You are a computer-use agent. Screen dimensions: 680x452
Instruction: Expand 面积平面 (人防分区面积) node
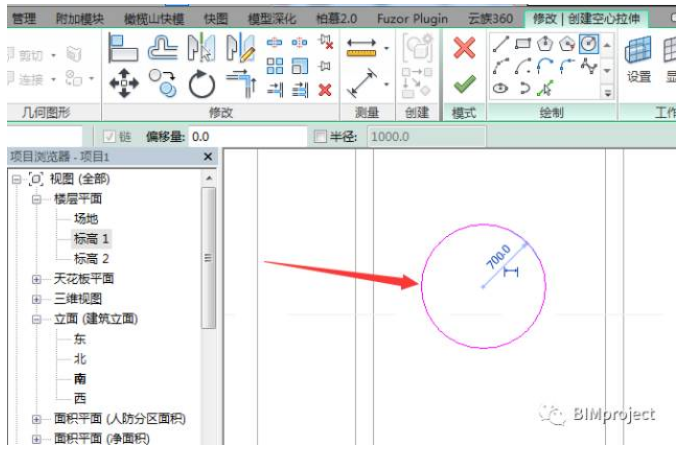pyautogui.click(x=36, y=419)
